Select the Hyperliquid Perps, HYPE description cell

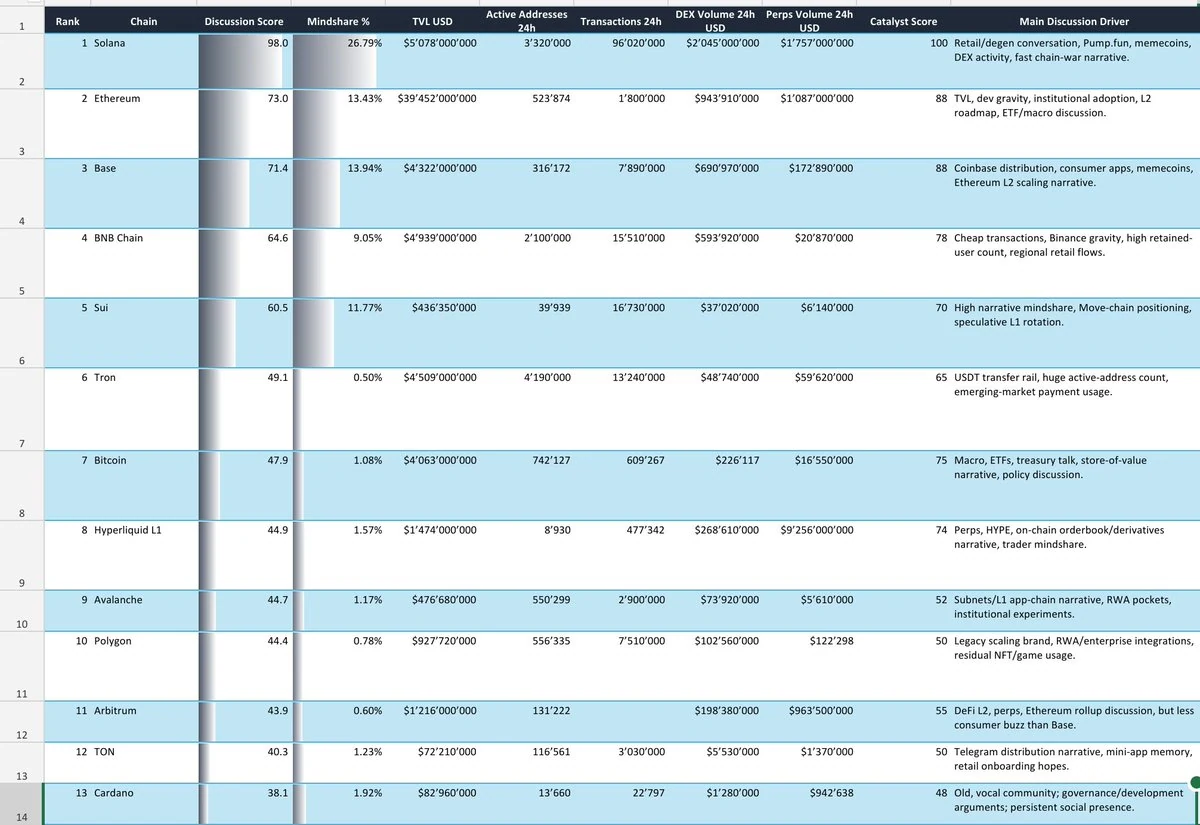pyautogui.click(x=1075, y=555)
